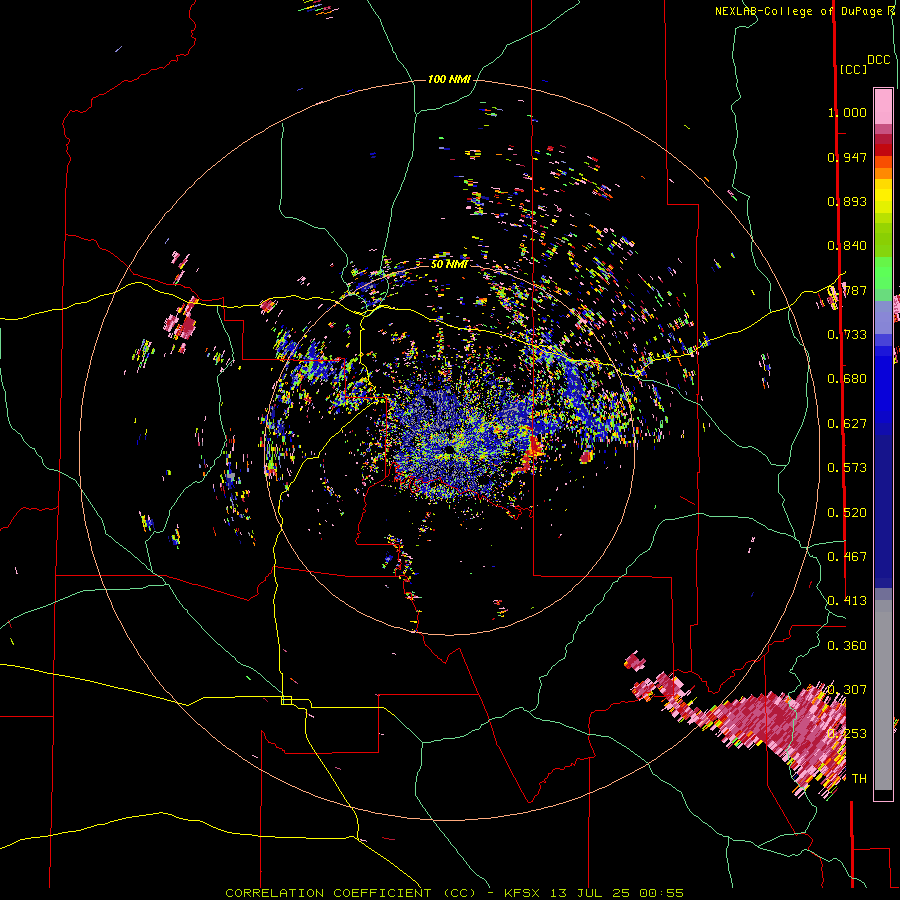The width and height of the screenshot is (900, 900).
Task: Pick the periwinkle light-blue color bar segment
Action: [x=883, y=317]
